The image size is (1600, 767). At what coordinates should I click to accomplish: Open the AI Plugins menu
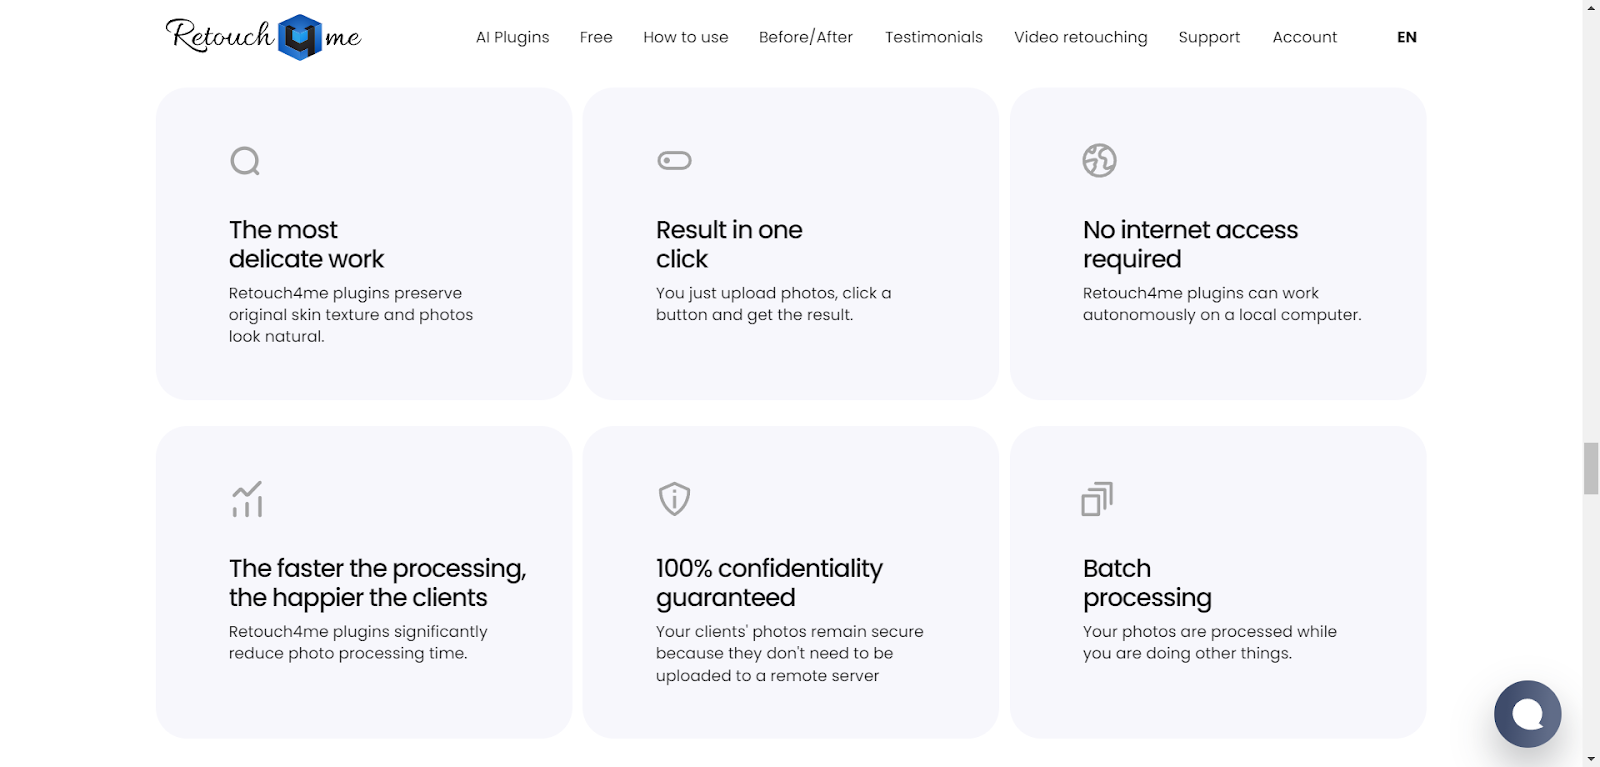[x=512, y=37]
